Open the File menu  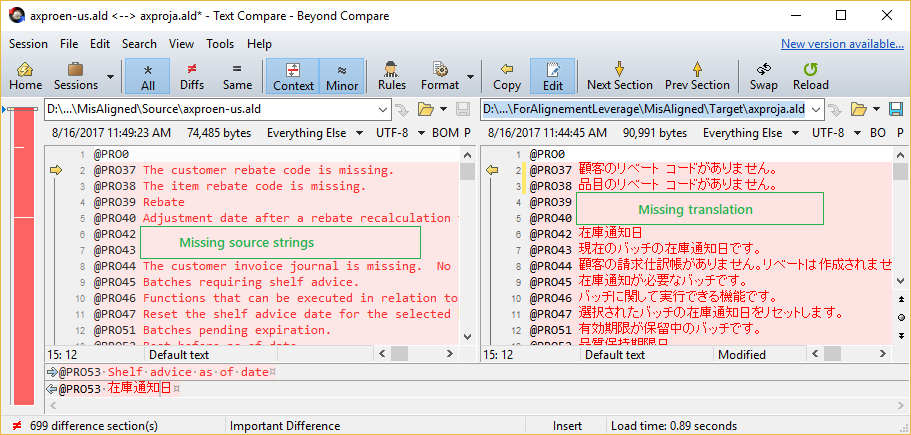(x=69, y=44)
